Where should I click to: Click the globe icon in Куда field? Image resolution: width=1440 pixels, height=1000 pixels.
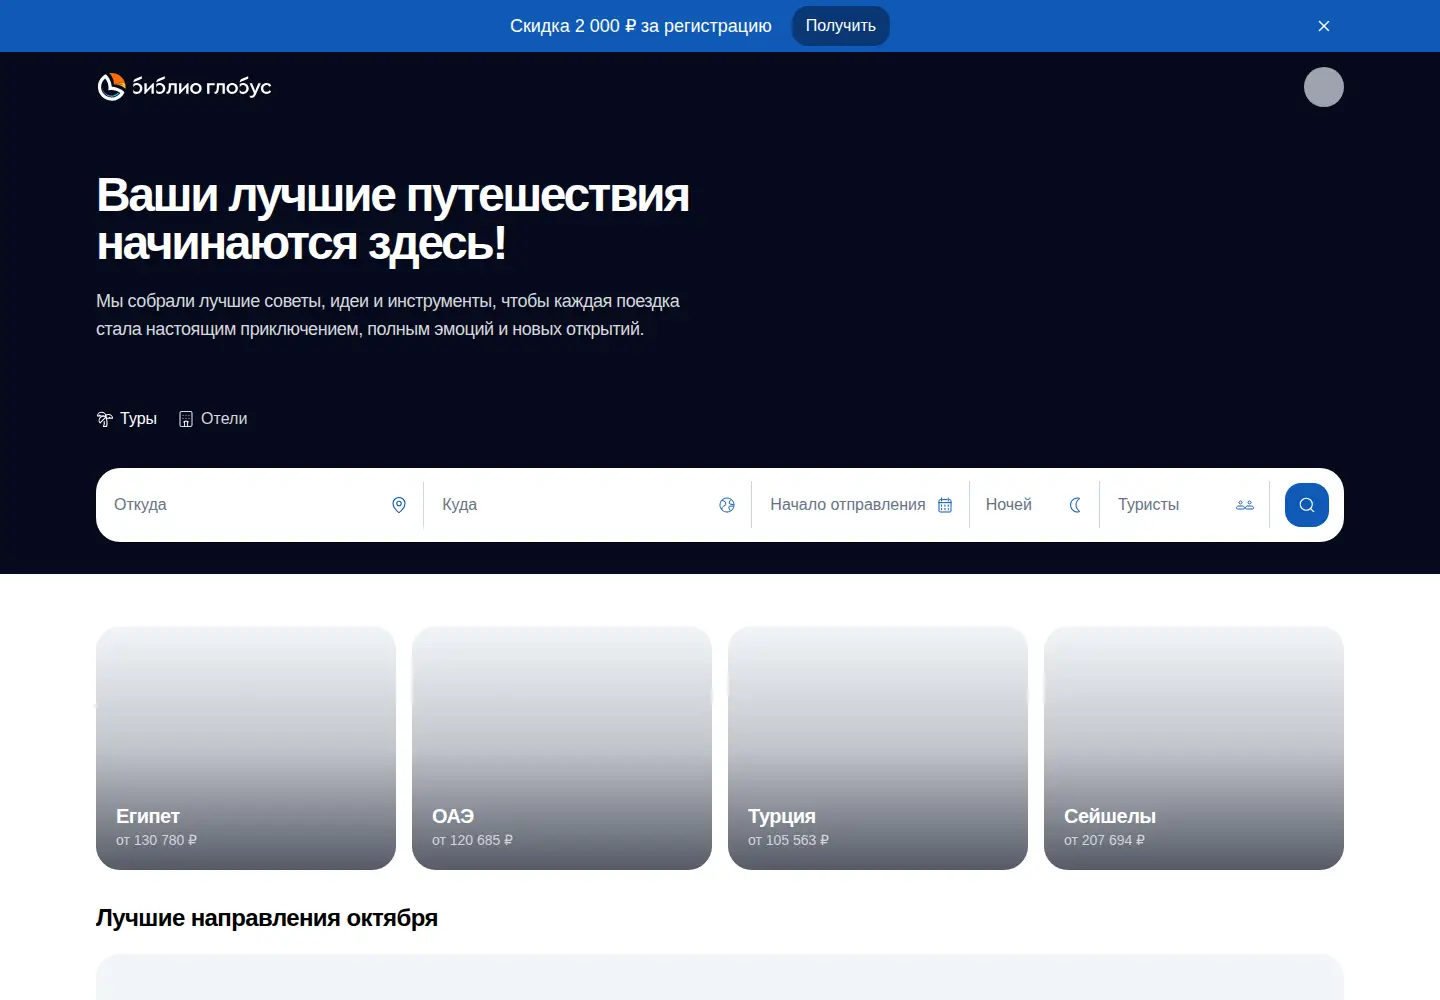[x=727, y=505]
